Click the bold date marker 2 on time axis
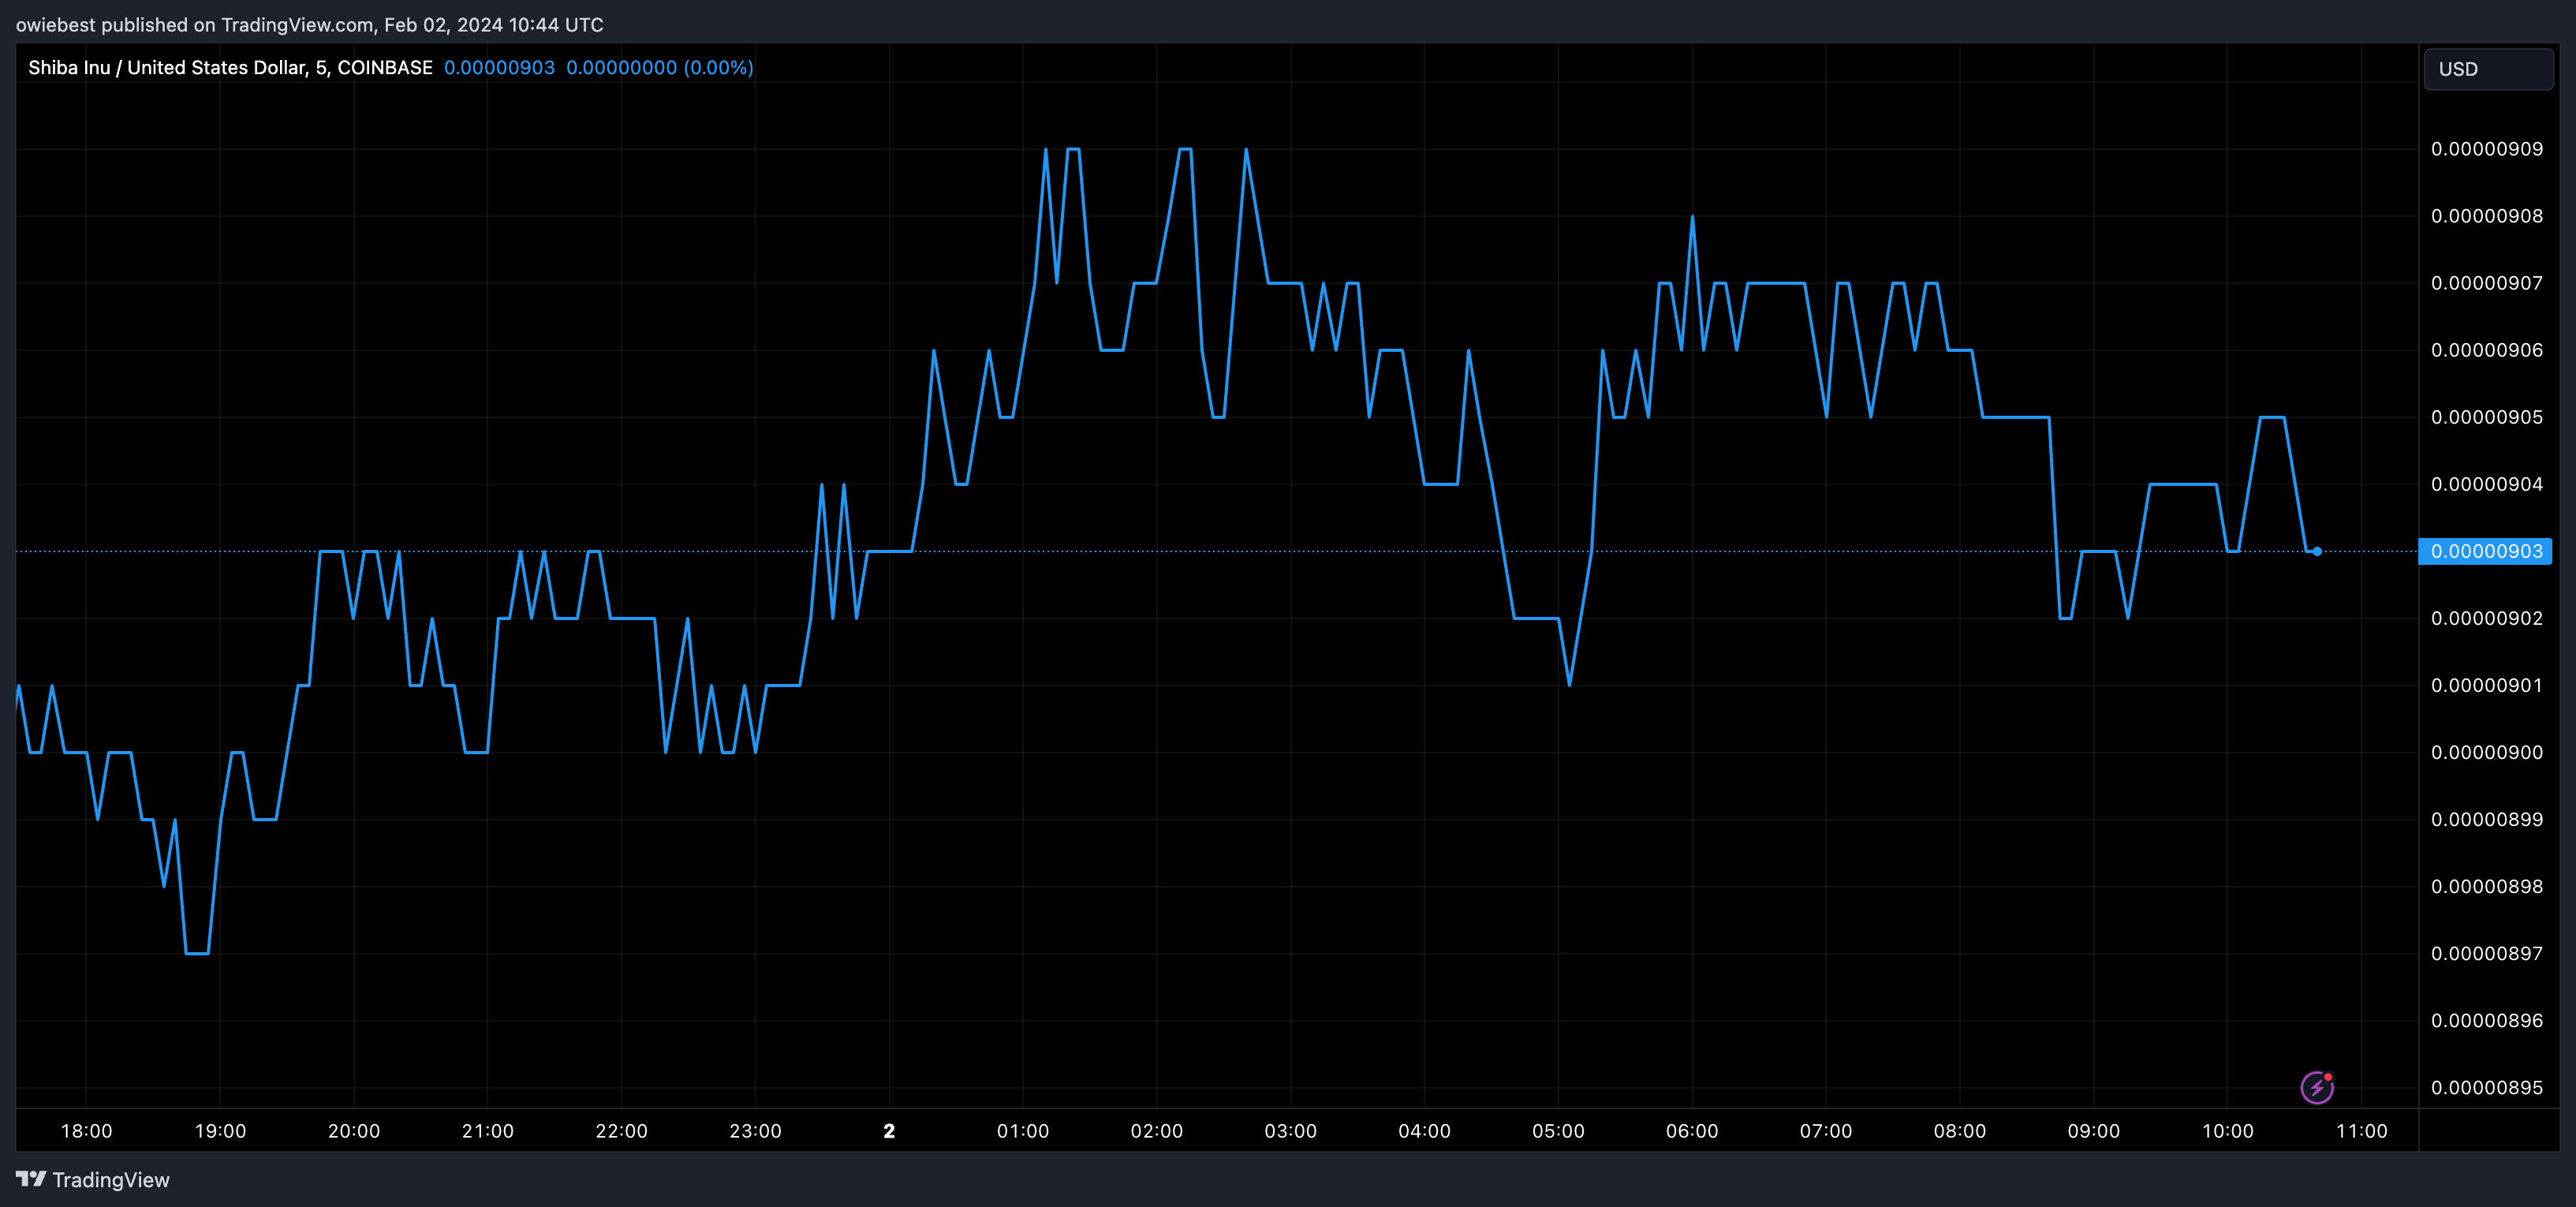 coord(889,1131)
